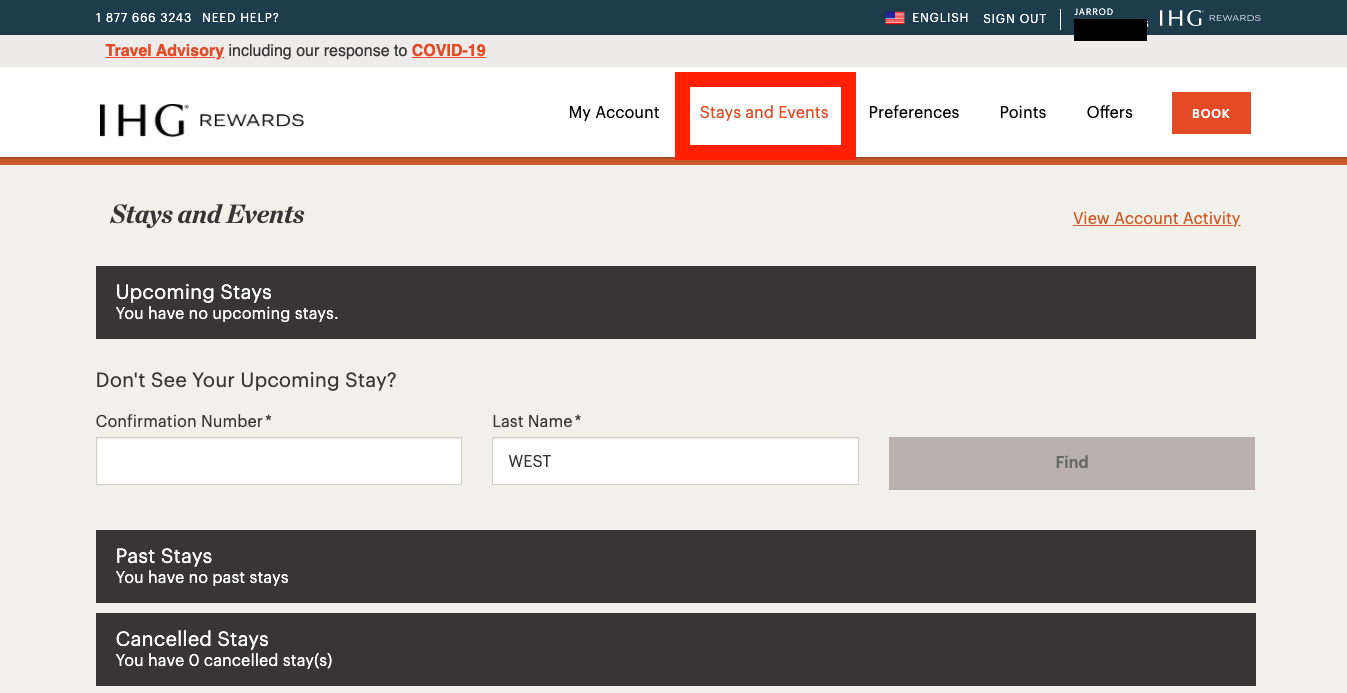Click the US flag language icon
The width and height of the screenshot is (1347, 693).
894,18
